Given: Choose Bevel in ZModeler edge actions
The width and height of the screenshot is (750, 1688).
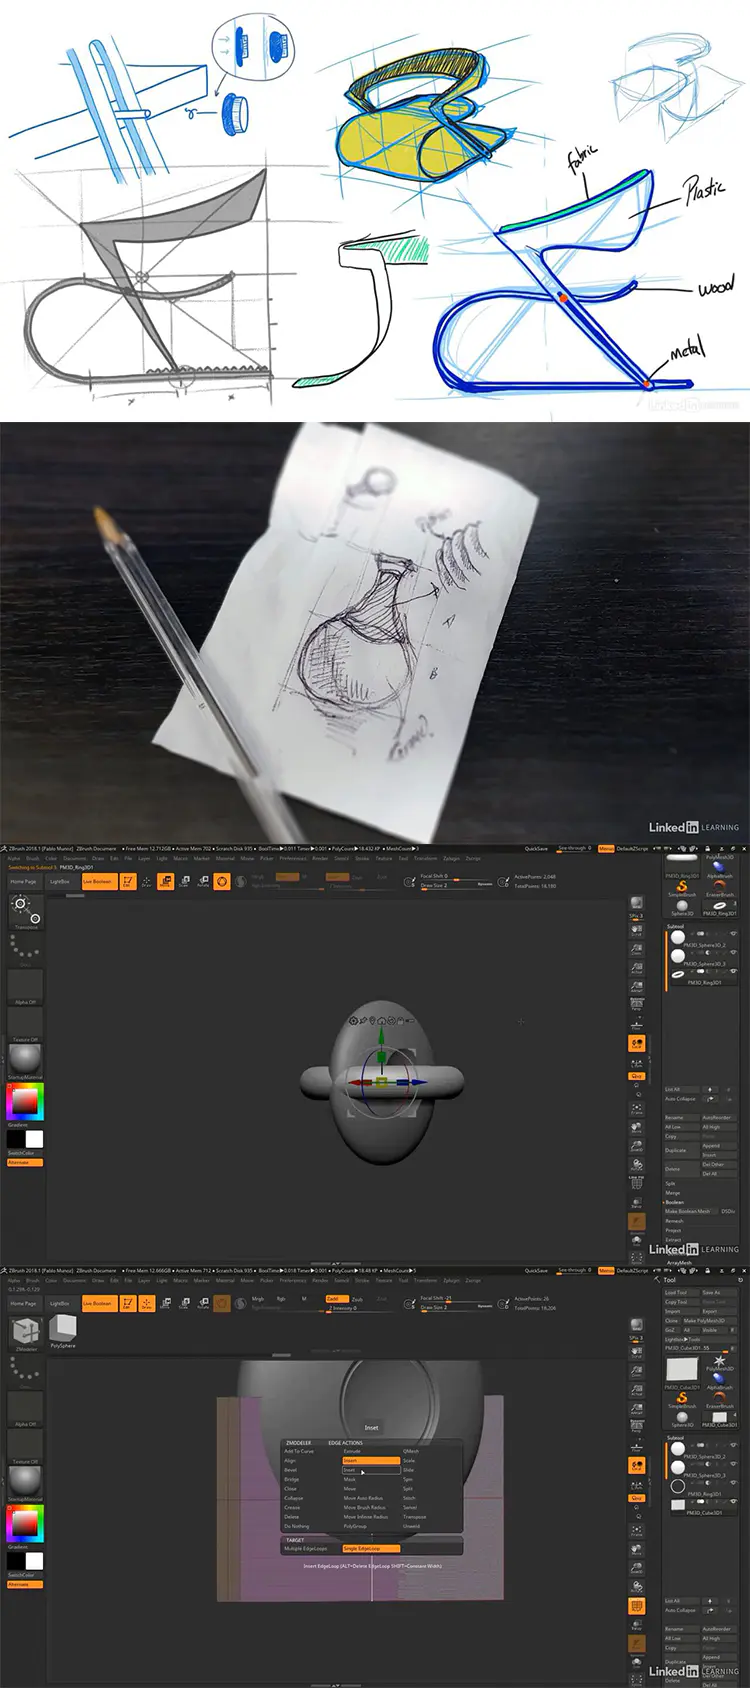Looking at the screenshot, I should 290,1470.
